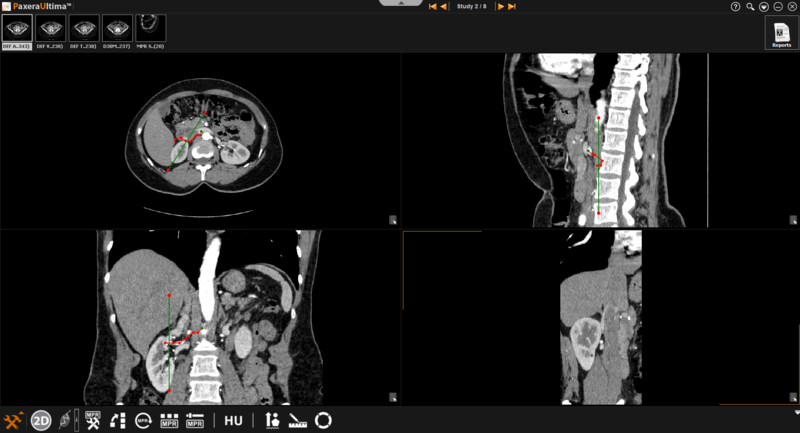Screen dimensions: 800x433
Task: Open the Reports panel
Action: coord(781,34)
